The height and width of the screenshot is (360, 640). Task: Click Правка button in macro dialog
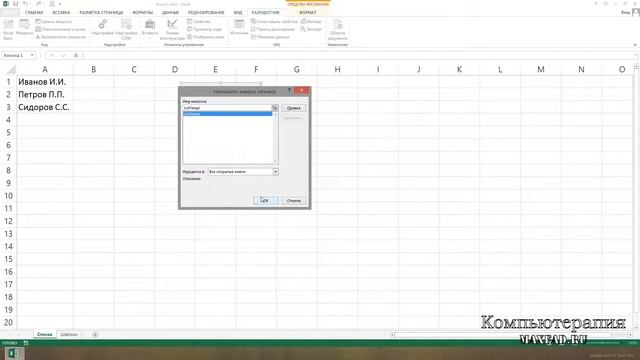(x=294, y=108)
